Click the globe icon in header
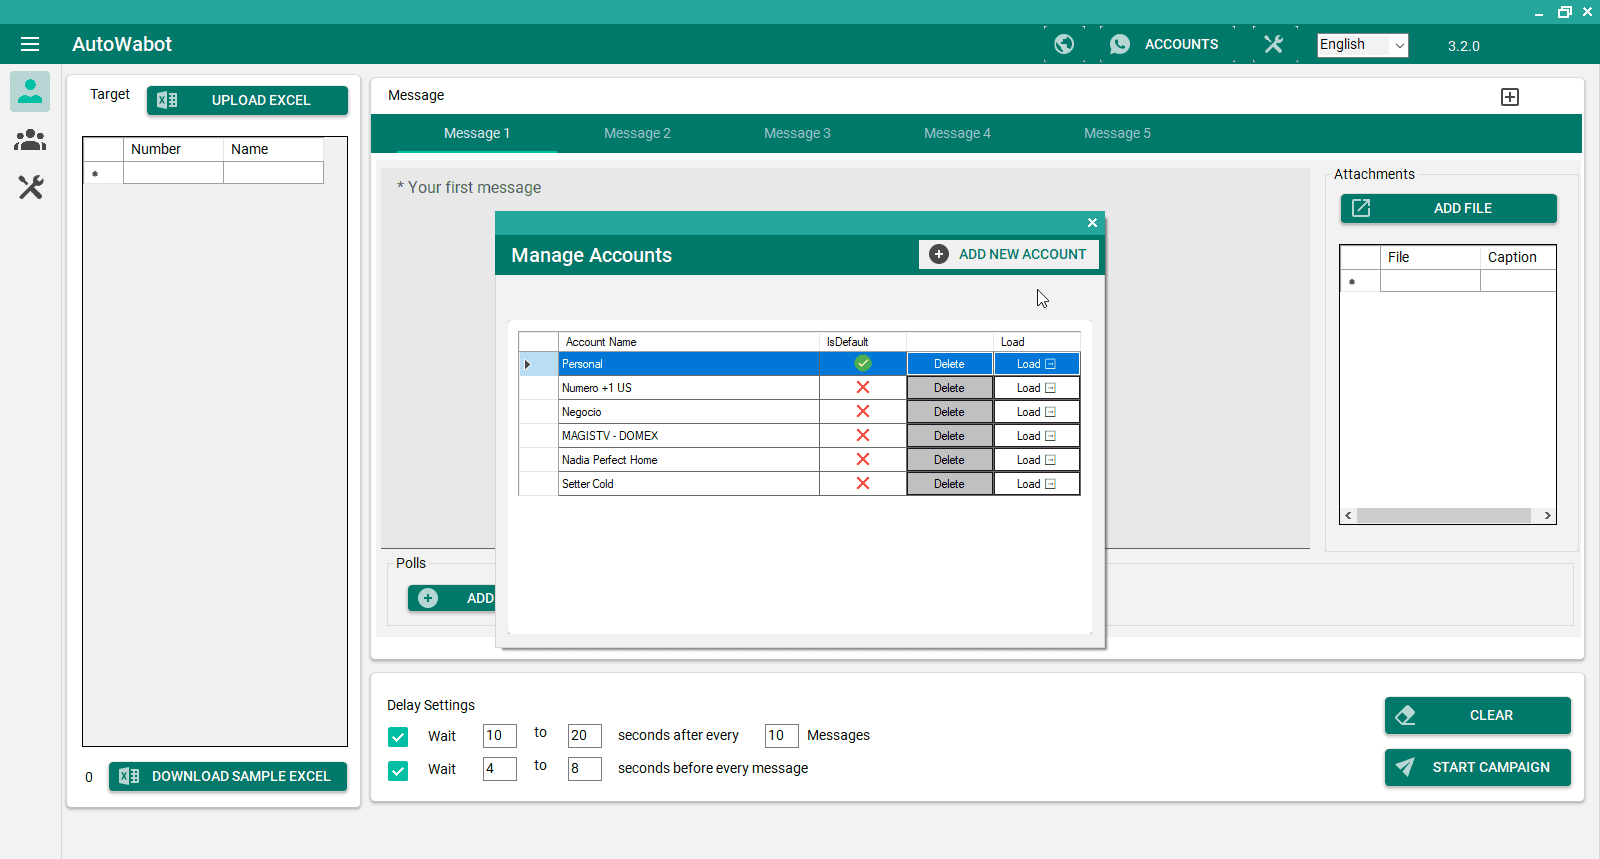This screenshot has width=1600, height=859. coord(1064,44)
